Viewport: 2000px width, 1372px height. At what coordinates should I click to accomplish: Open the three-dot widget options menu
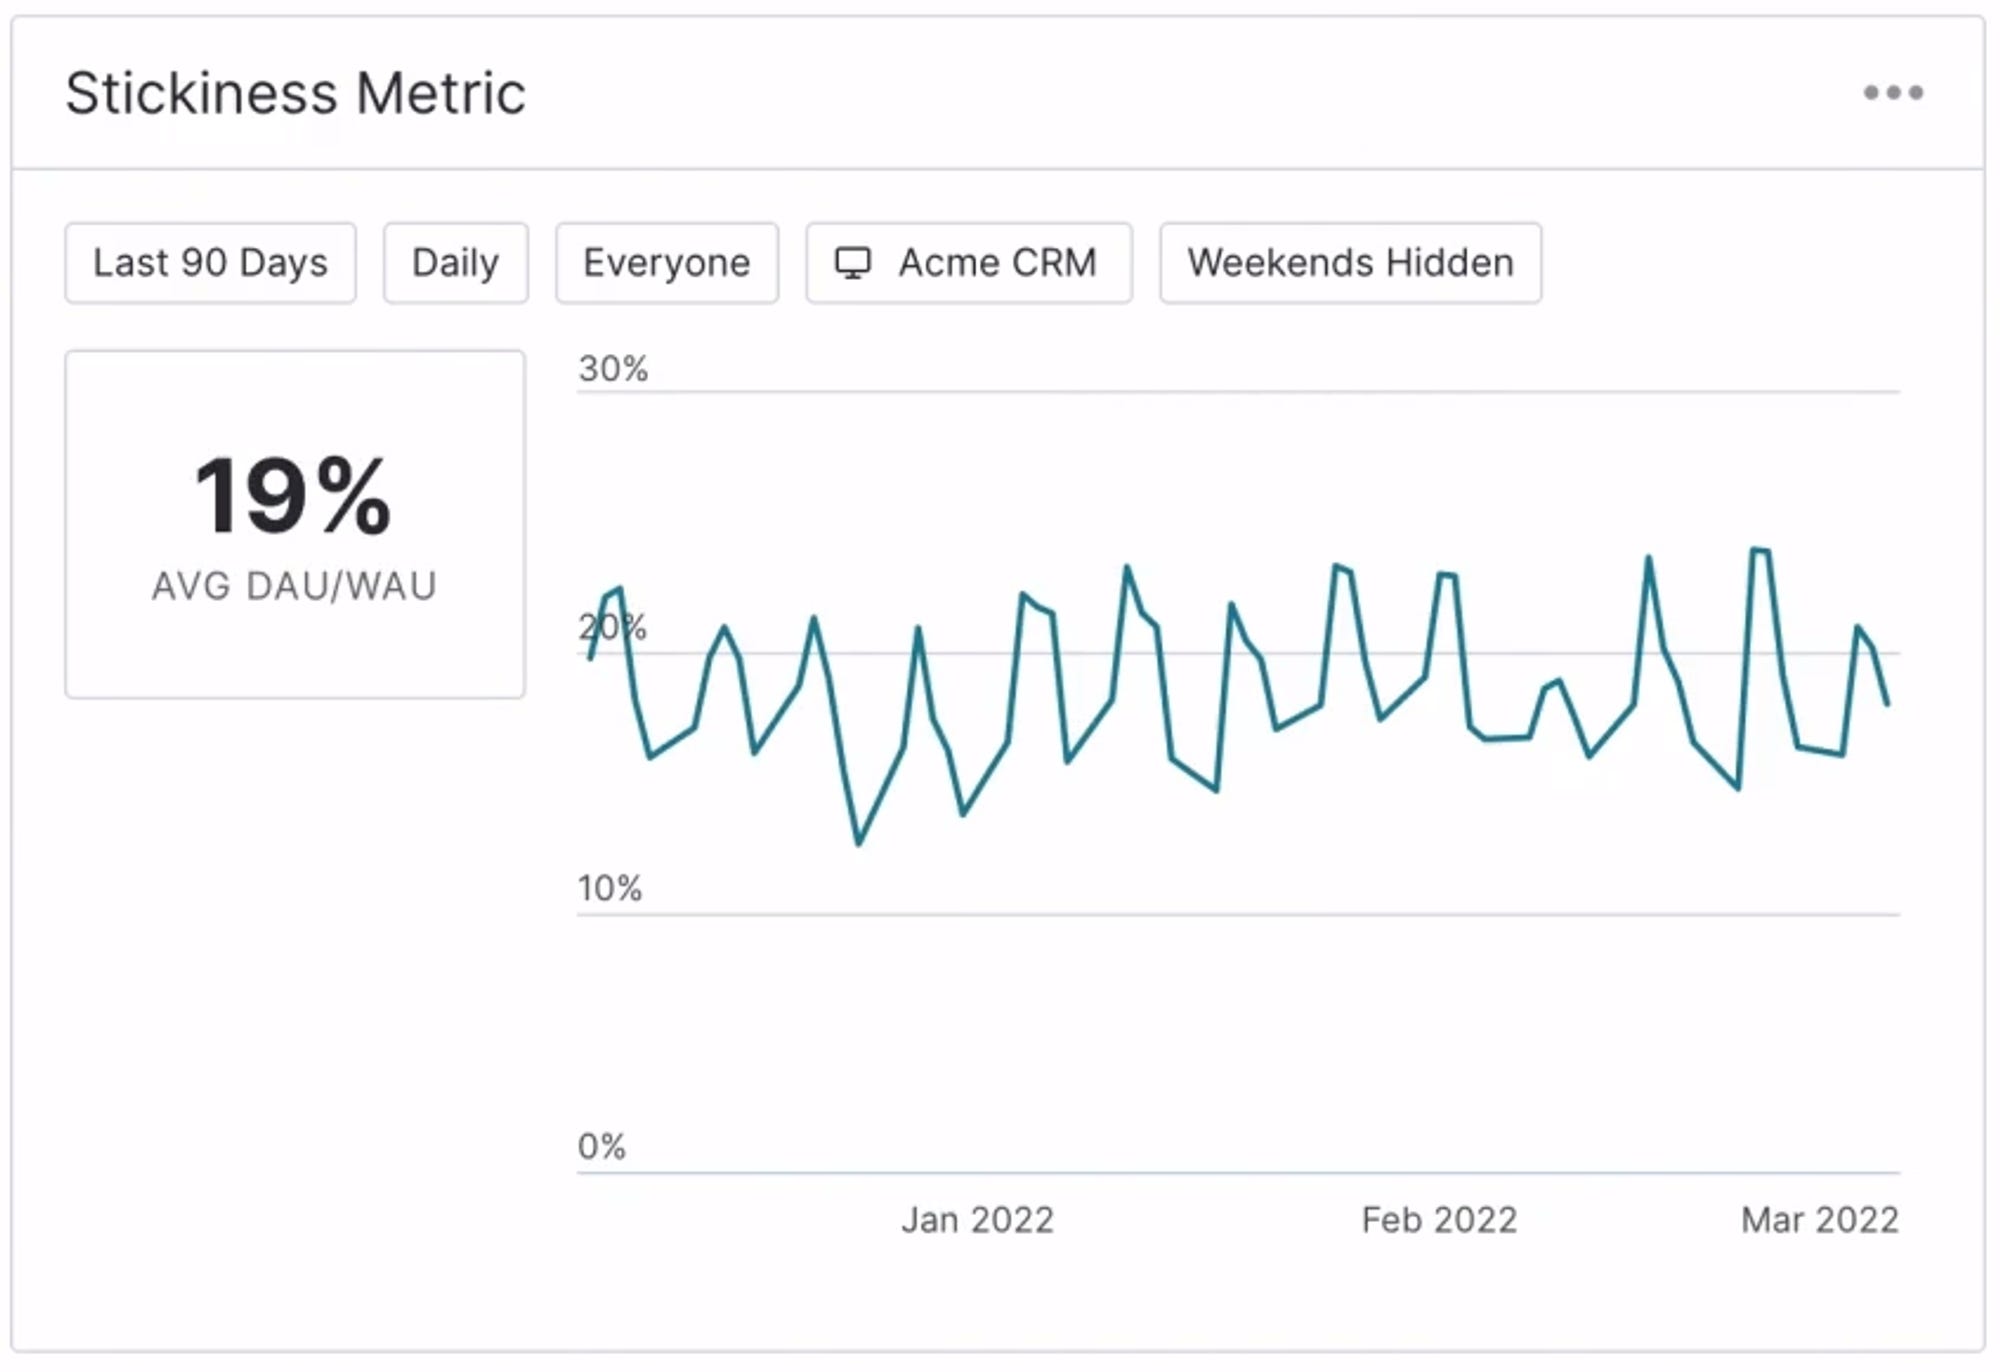click(1893, 93)
